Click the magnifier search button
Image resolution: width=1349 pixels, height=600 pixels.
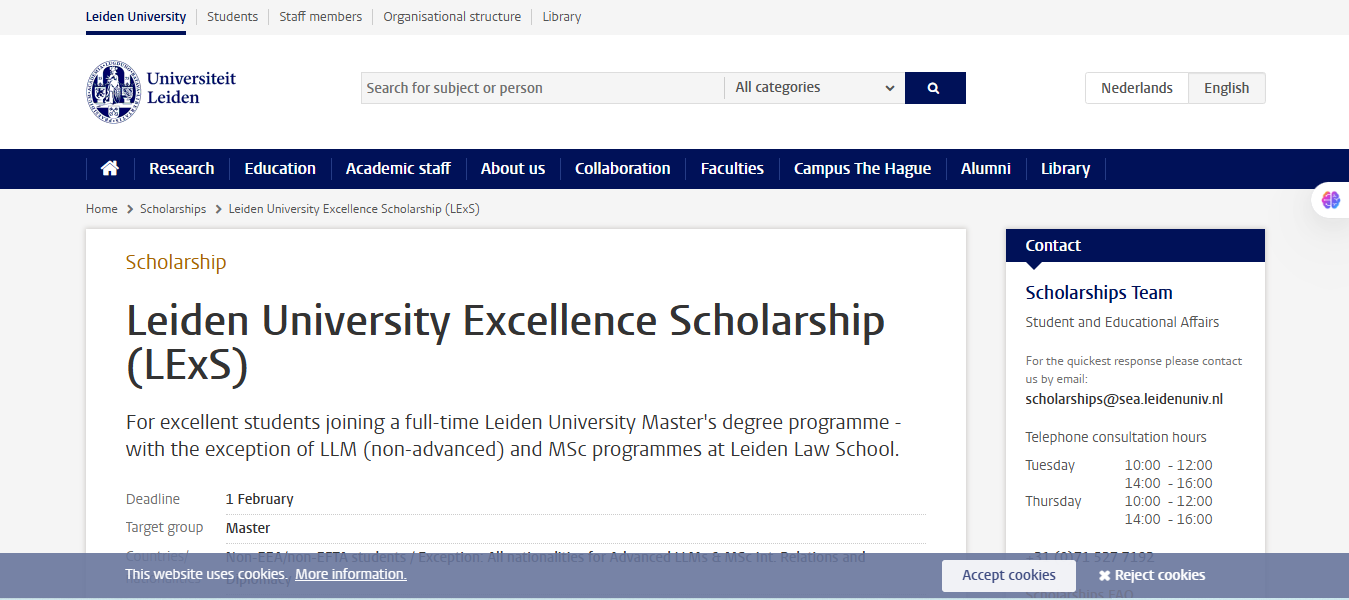(935, 88)
